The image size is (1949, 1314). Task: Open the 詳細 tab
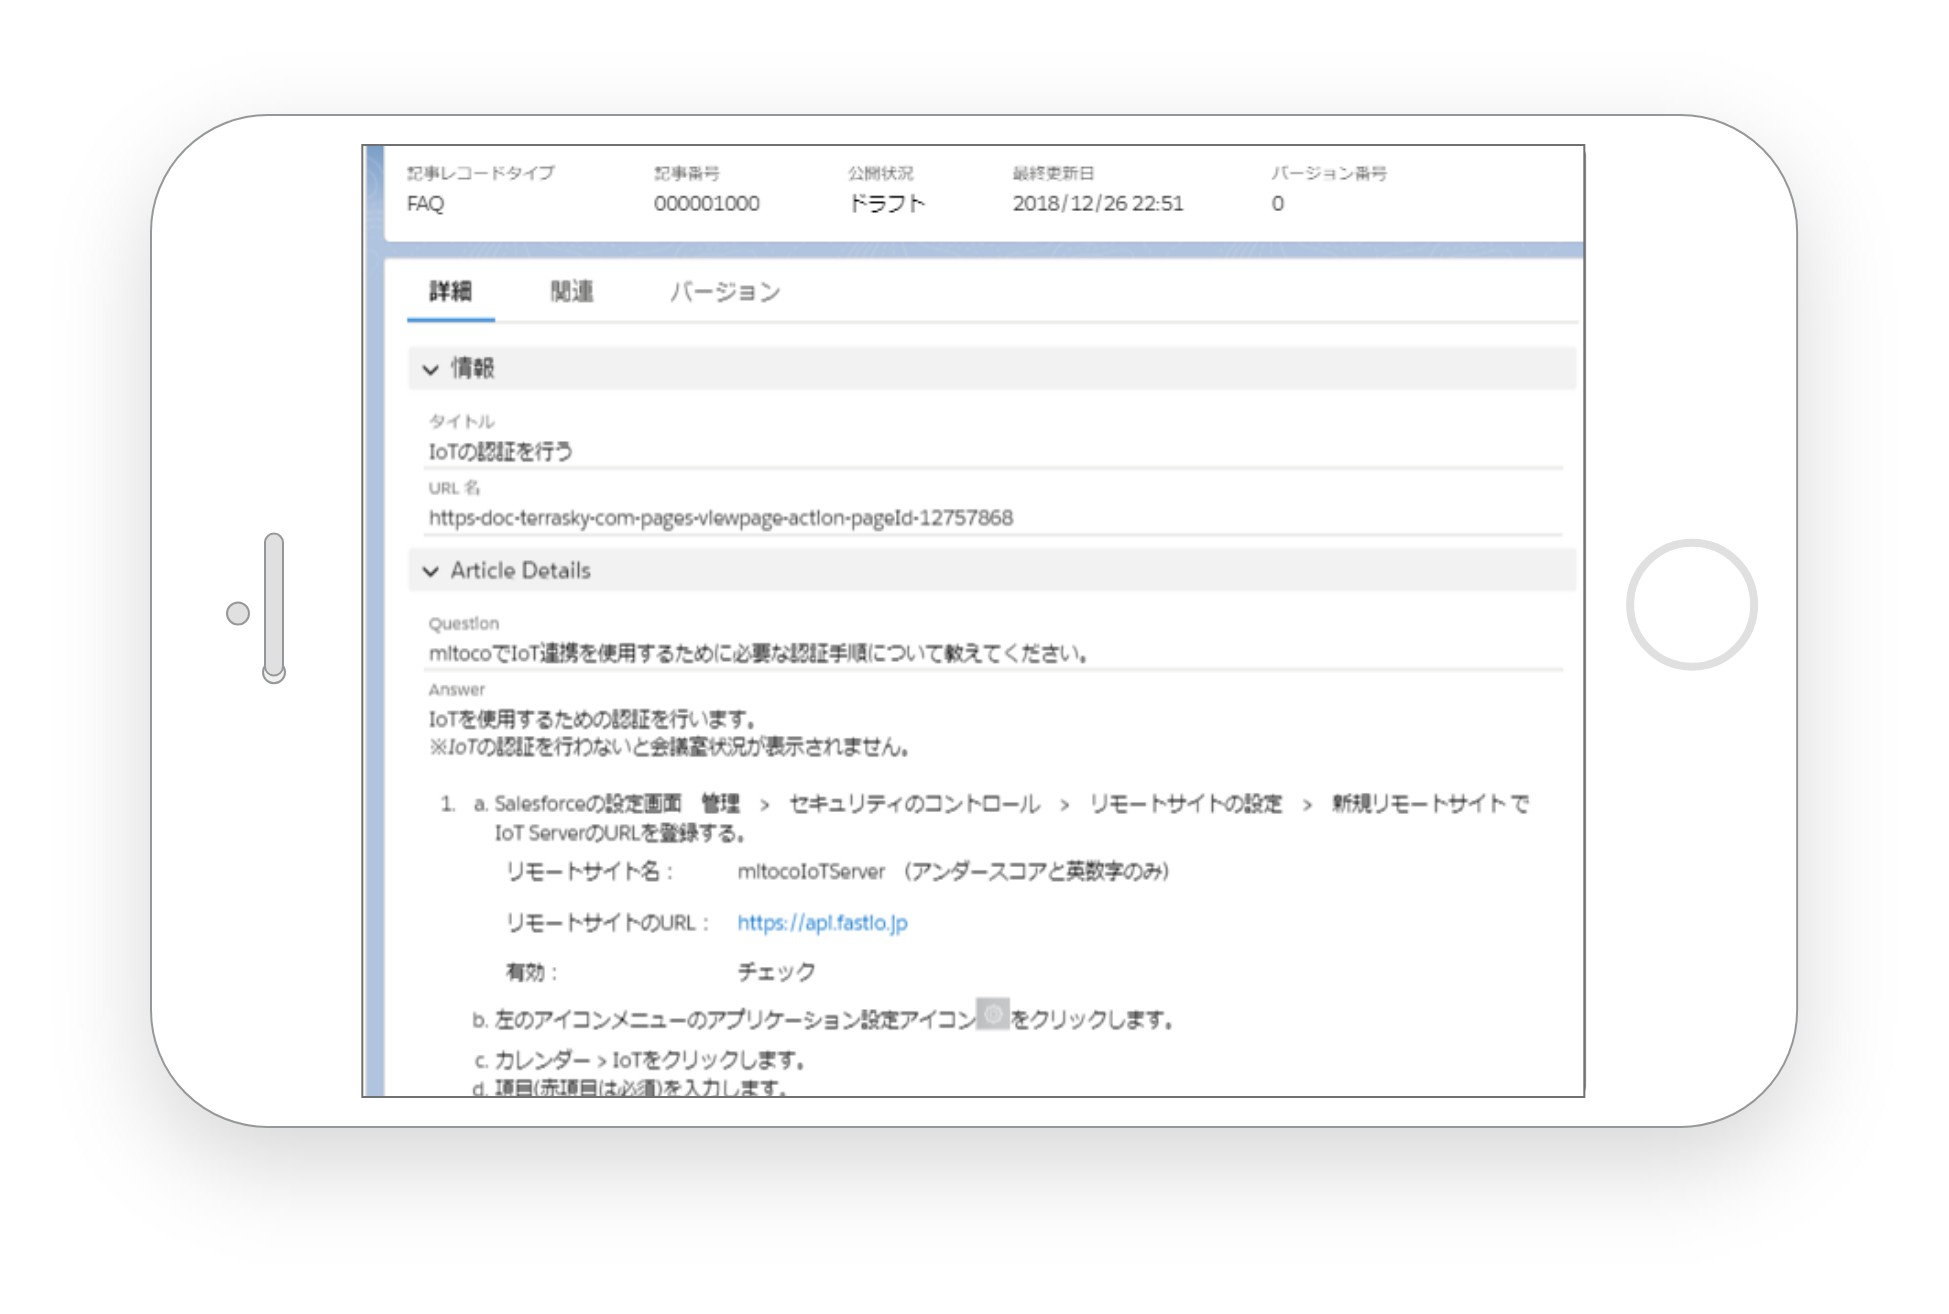(450, 292)
